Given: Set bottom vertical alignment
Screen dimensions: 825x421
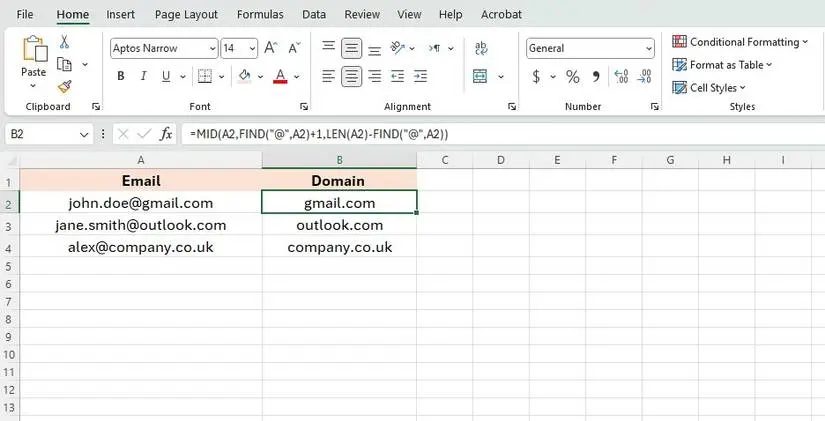Looking at the screenshot, I should pos(375,50).
